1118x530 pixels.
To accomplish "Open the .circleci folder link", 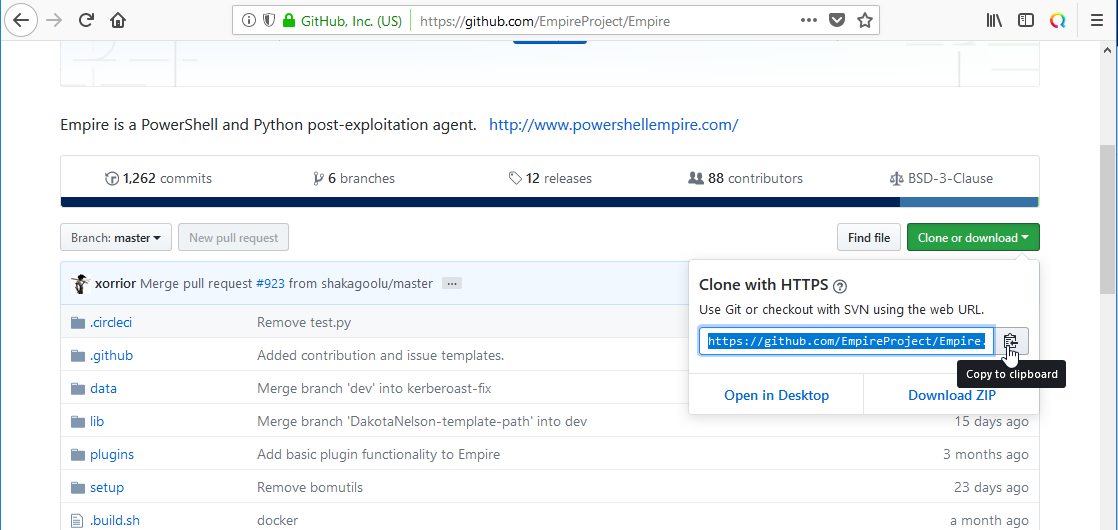I will tap(111, 322).
